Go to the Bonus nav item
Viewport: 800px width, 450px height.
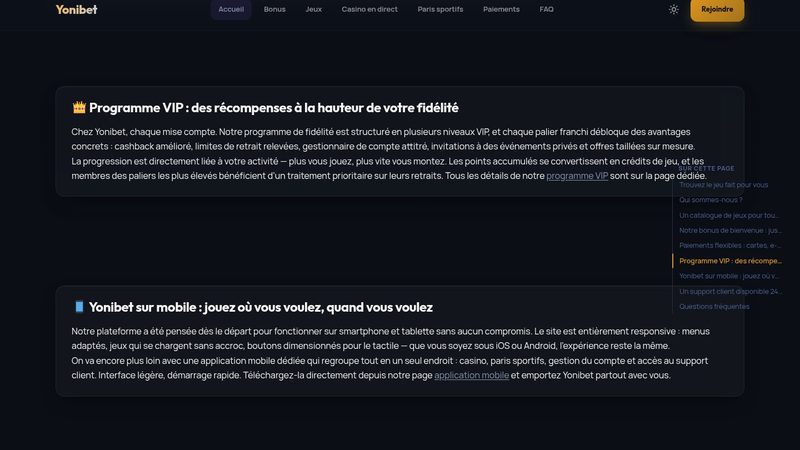[x=274, y=9]
